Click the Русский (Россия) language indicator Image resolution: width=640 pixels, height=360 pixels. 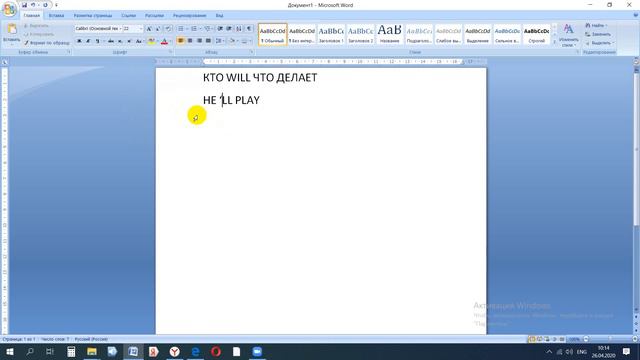click(91, 339)
